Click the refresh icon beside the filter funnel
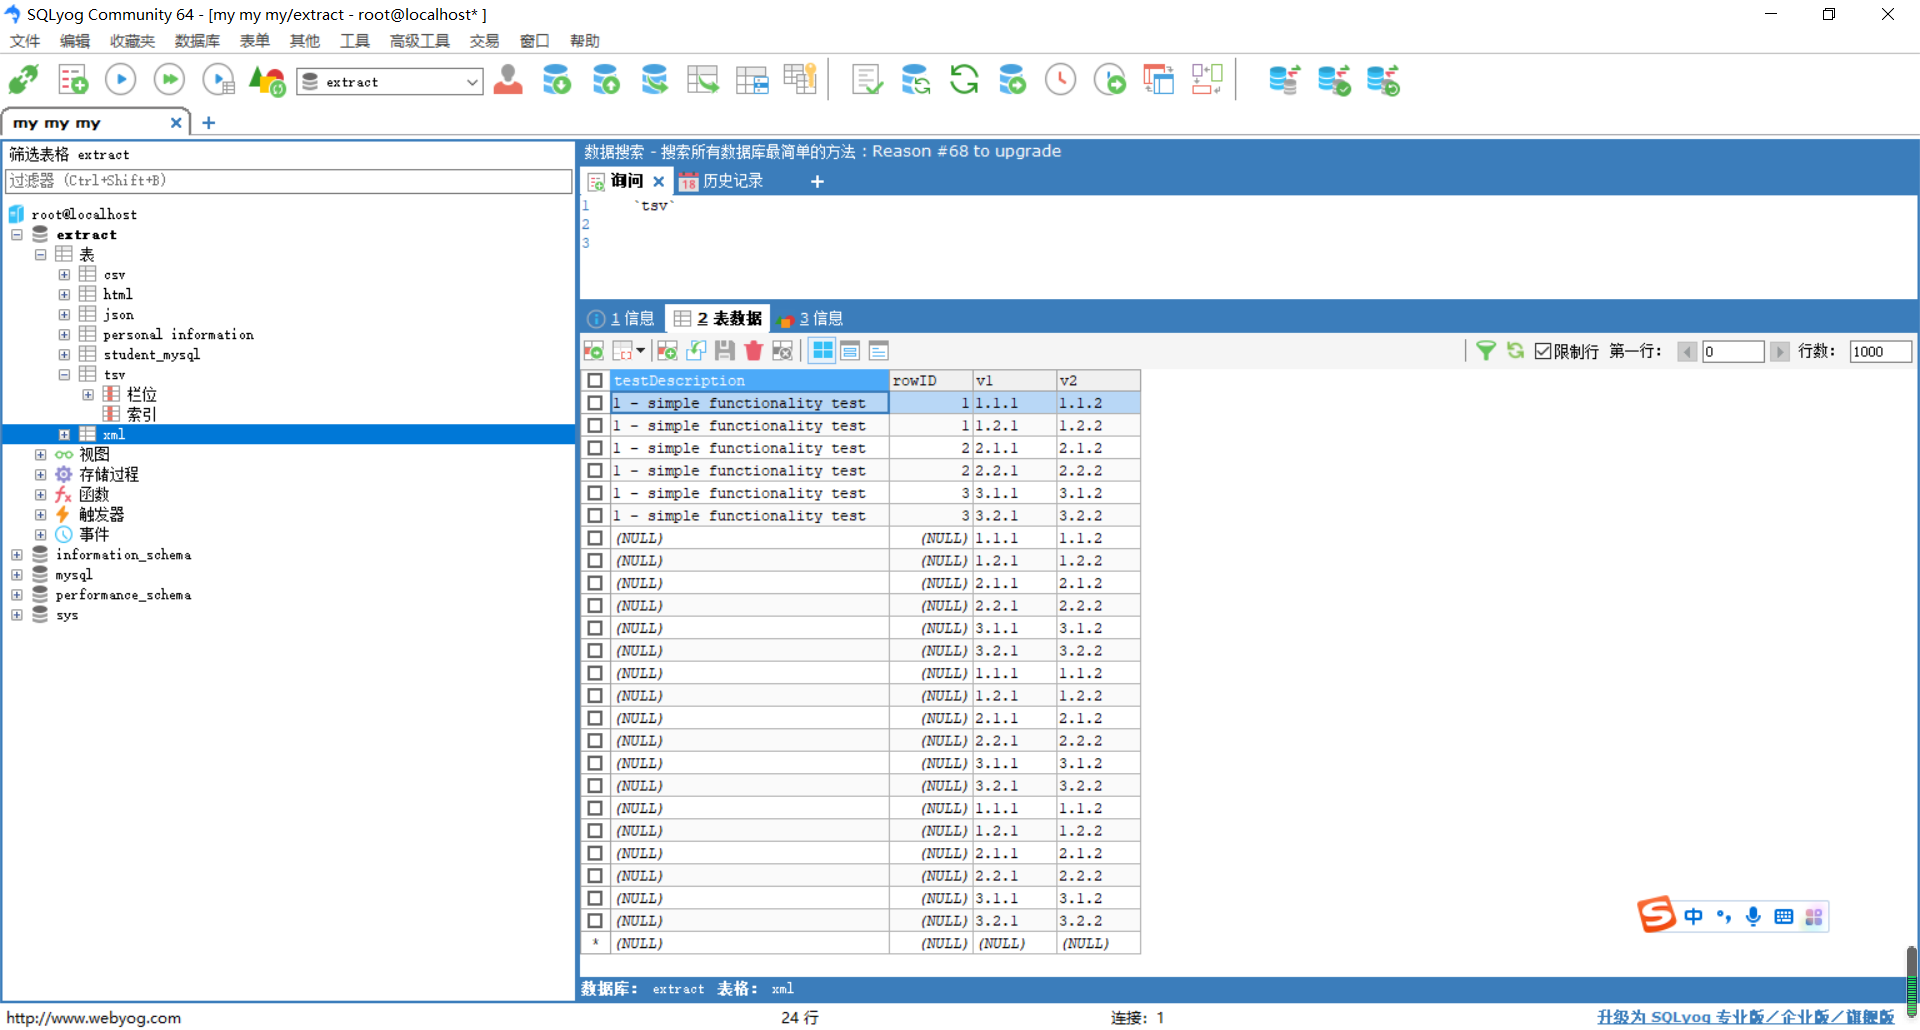1920x1030 pixels. 1515,350
